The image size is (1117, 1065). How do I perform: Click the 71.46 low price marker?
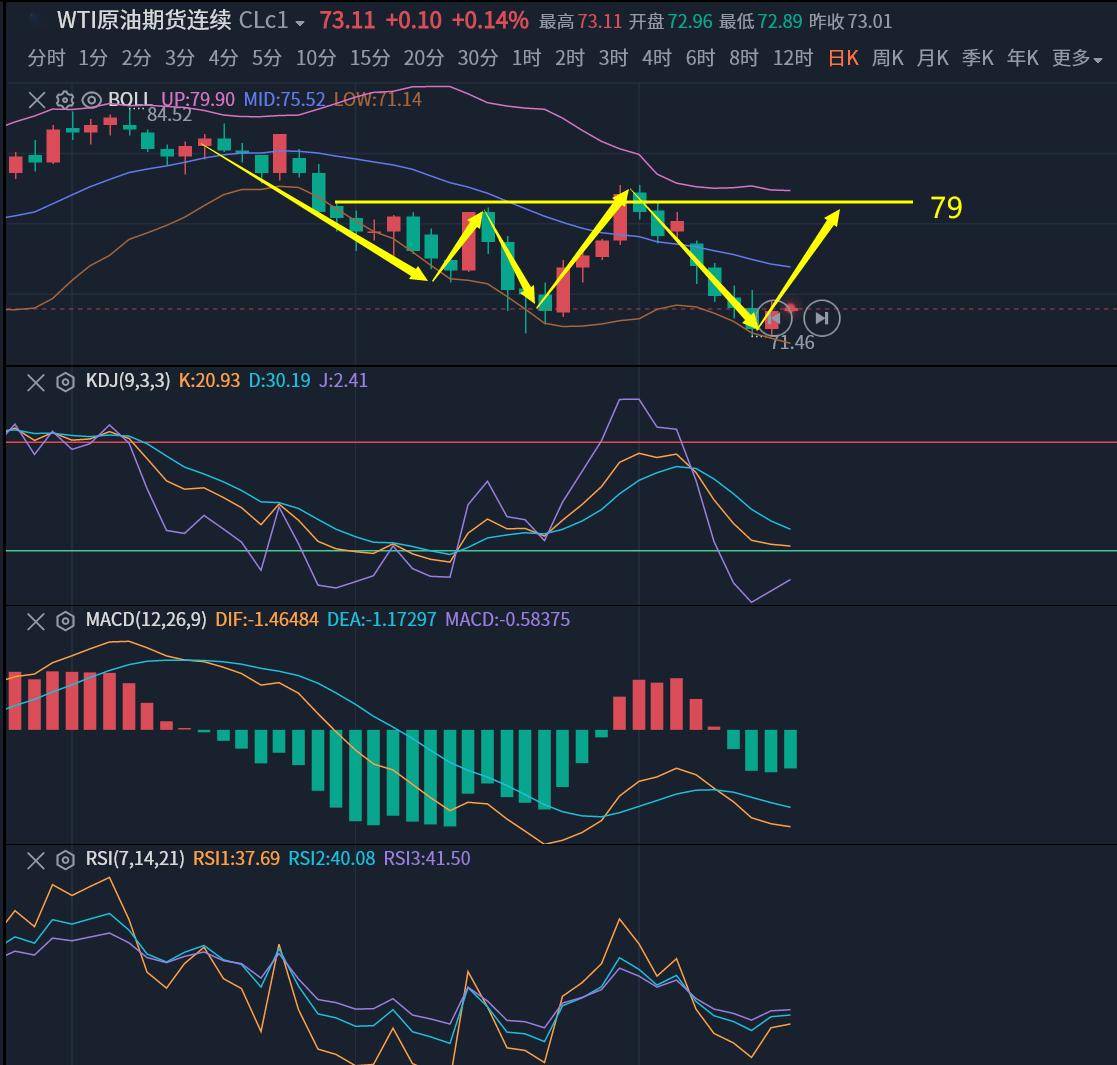792,343
